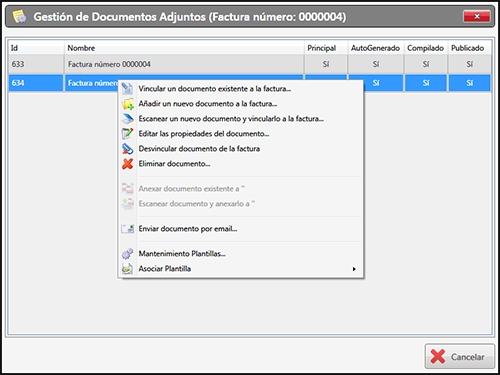Click the email icon beside Enviar documento
The width and height of the screenshot is (500, 375).
127,229
